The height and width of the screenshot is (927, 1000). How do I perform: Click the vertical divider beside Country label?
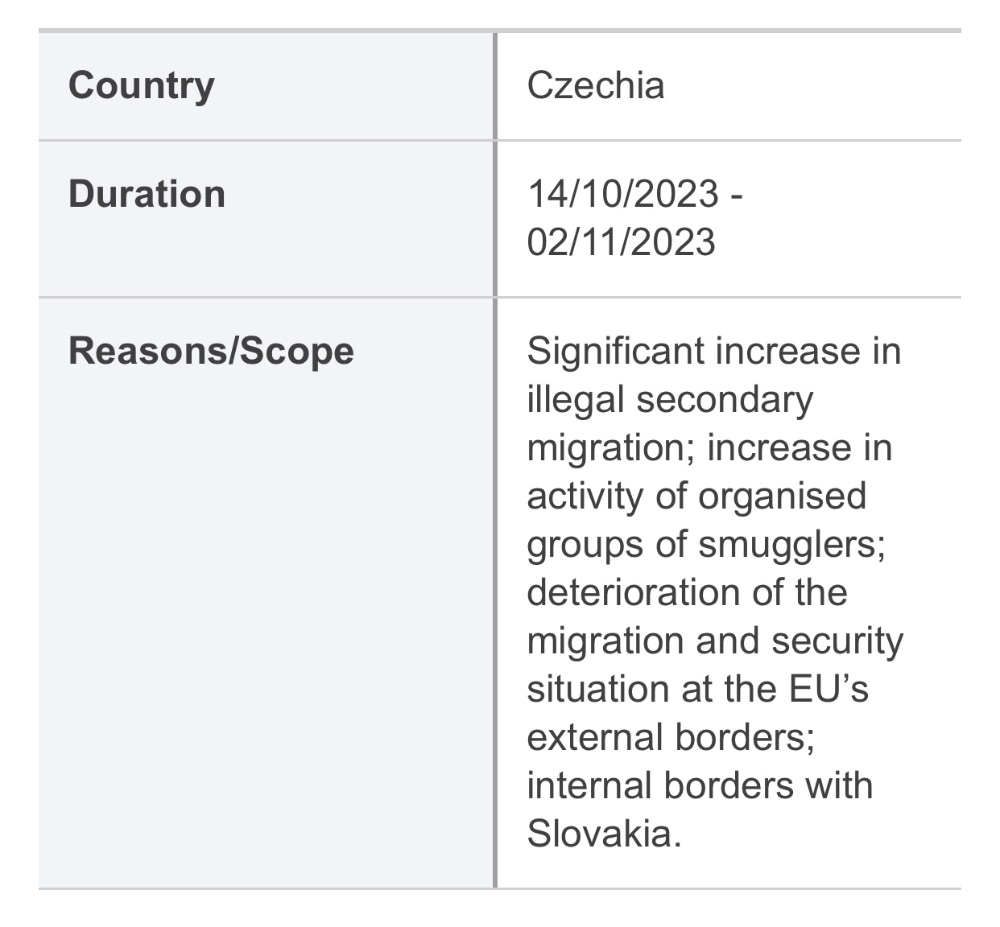tap(495, 86)
